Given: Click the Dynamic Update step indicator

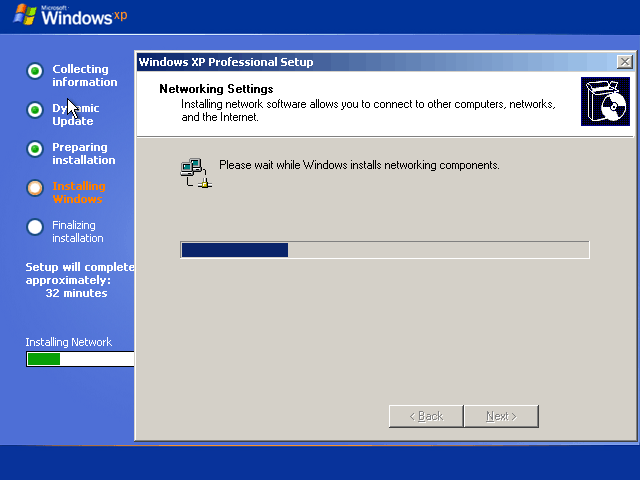Looking at the screenshot, I should [x=35, y=110].
